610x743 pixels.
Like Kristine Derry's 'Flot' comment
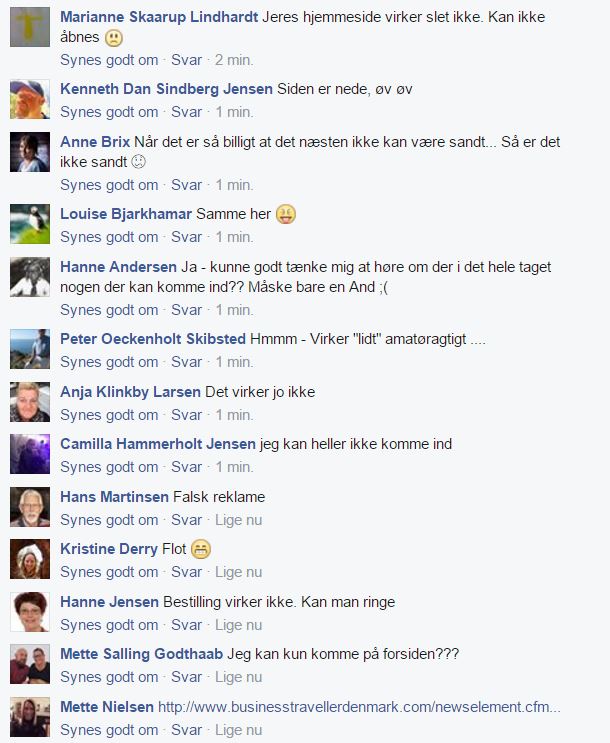coord(109,572)
